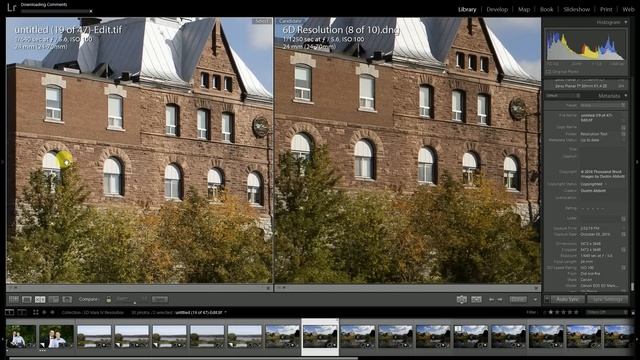Open the Slideshow module
This screenshot has width=640, height=360.
click(x=576, y=9)
